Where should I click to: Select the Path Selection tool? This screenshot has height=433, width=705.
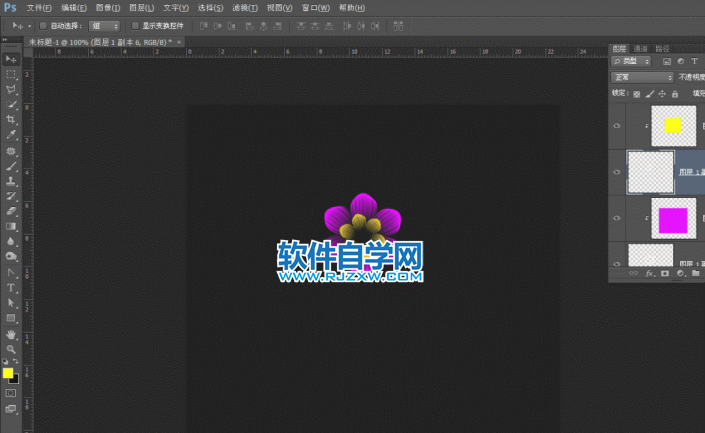point(11,303)
